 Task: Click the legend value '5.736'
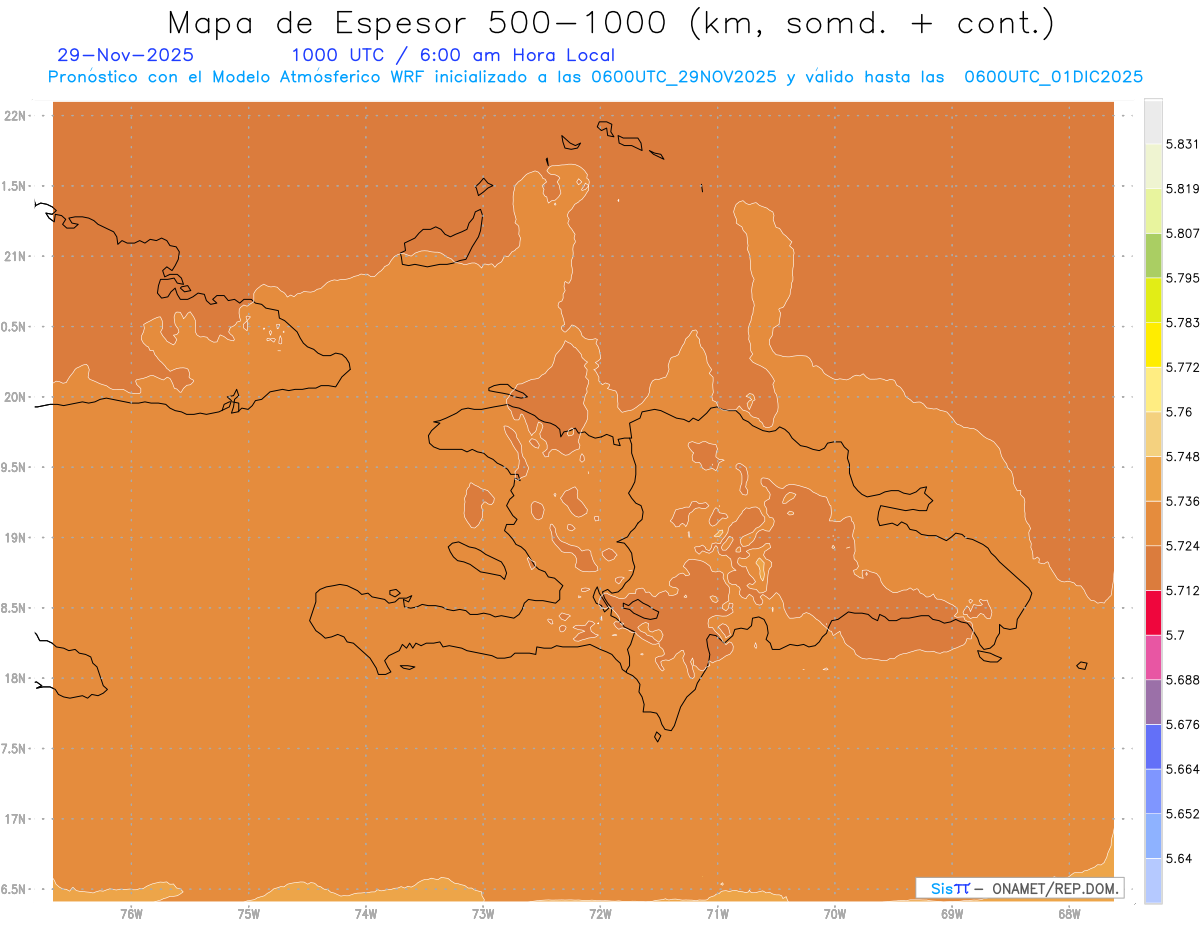coord(1182,501)
